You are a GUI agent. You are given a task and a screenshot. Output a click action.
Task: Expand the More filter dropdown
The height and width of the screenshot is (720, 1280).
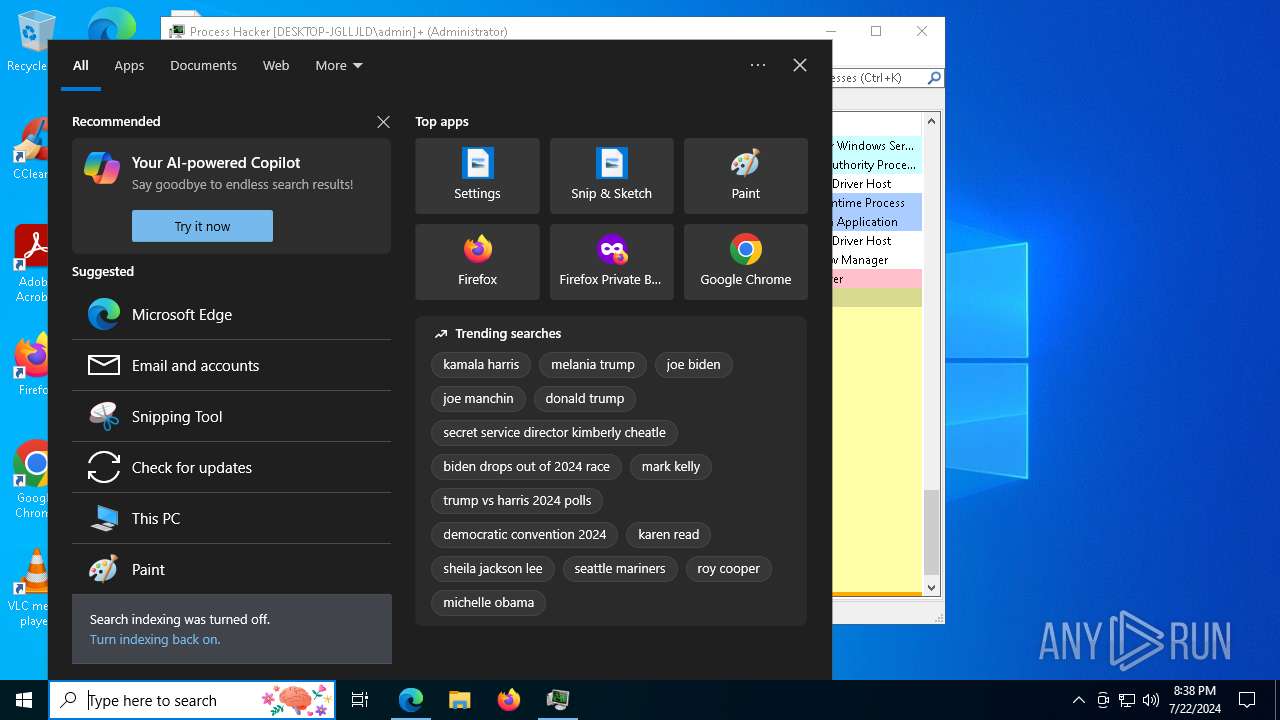point(339,65)
